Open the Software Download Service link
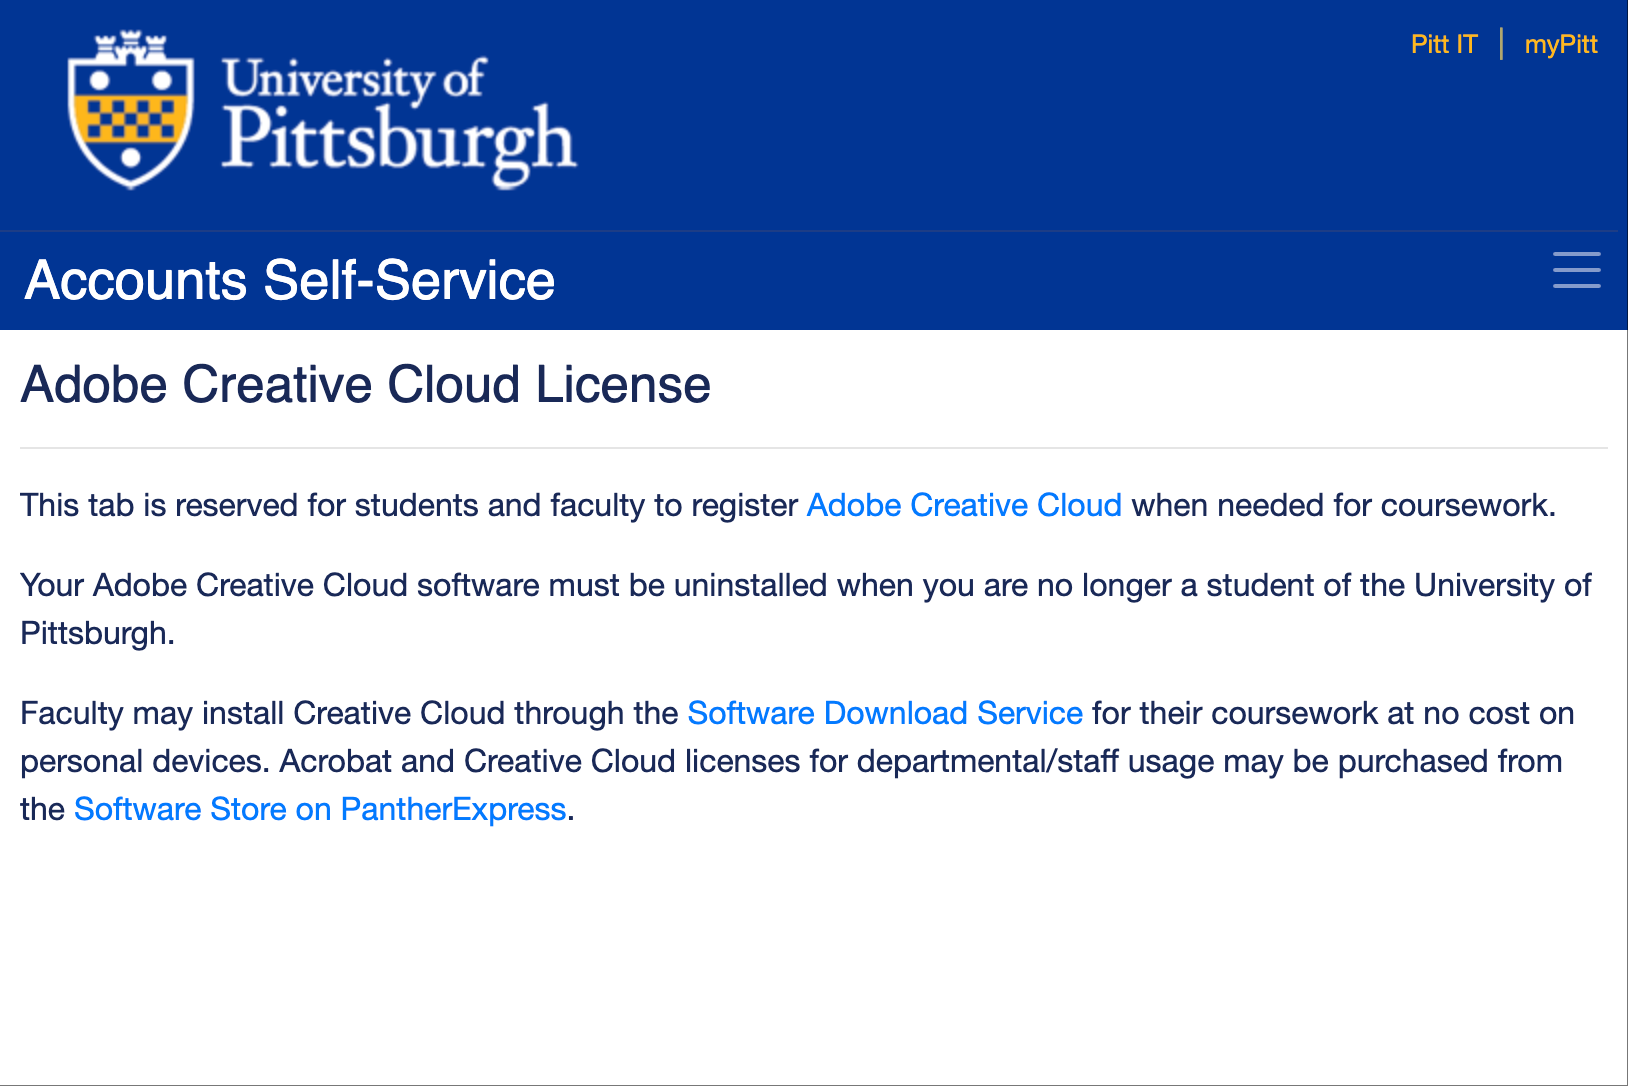Viewport: 1628px width, 1086px height. (885, 713)
